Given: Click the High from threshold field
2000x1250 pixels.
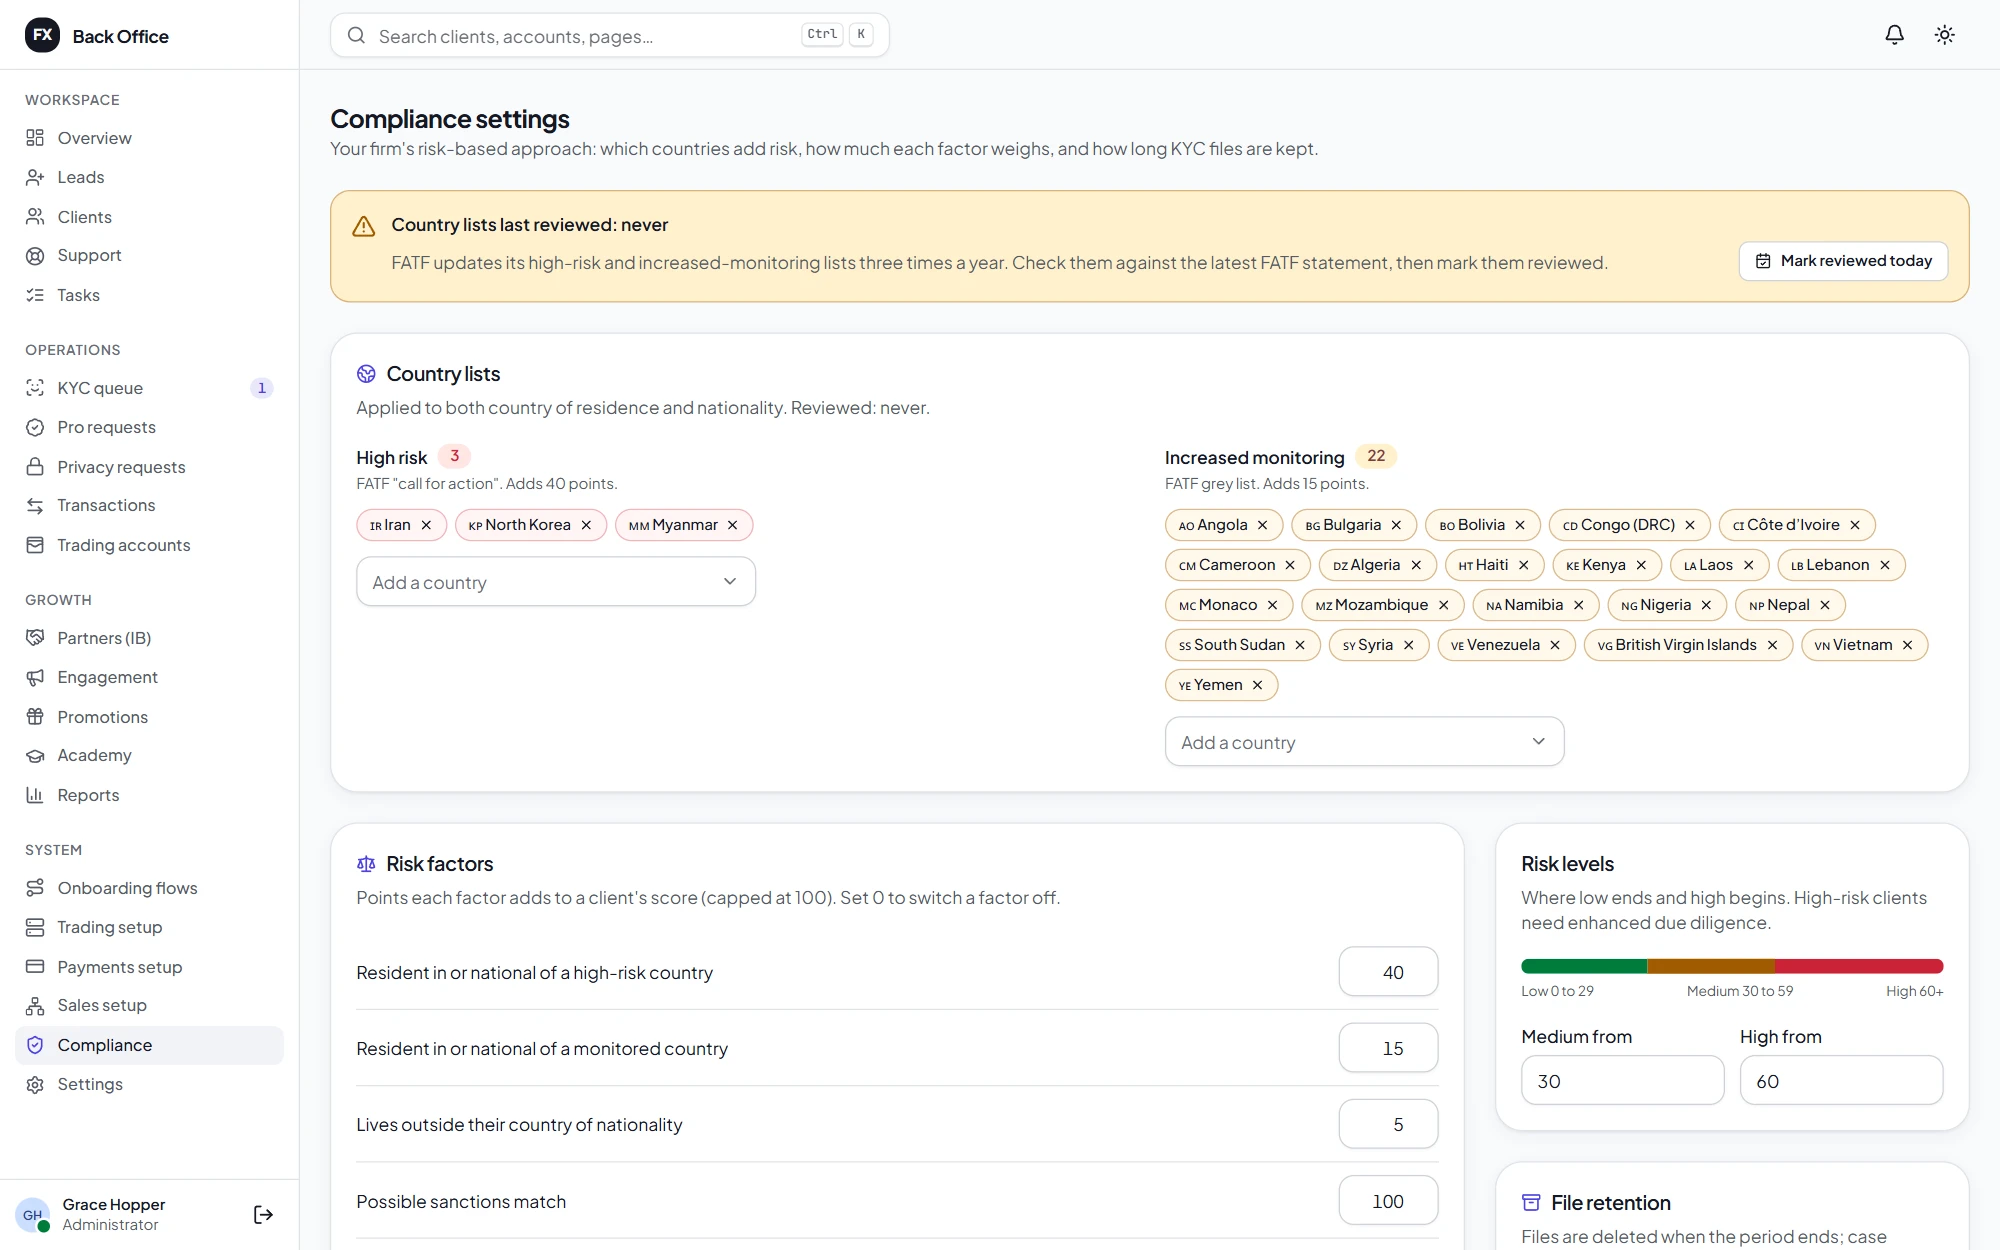Looking at the screenshot, I should click(1841, 1081).
